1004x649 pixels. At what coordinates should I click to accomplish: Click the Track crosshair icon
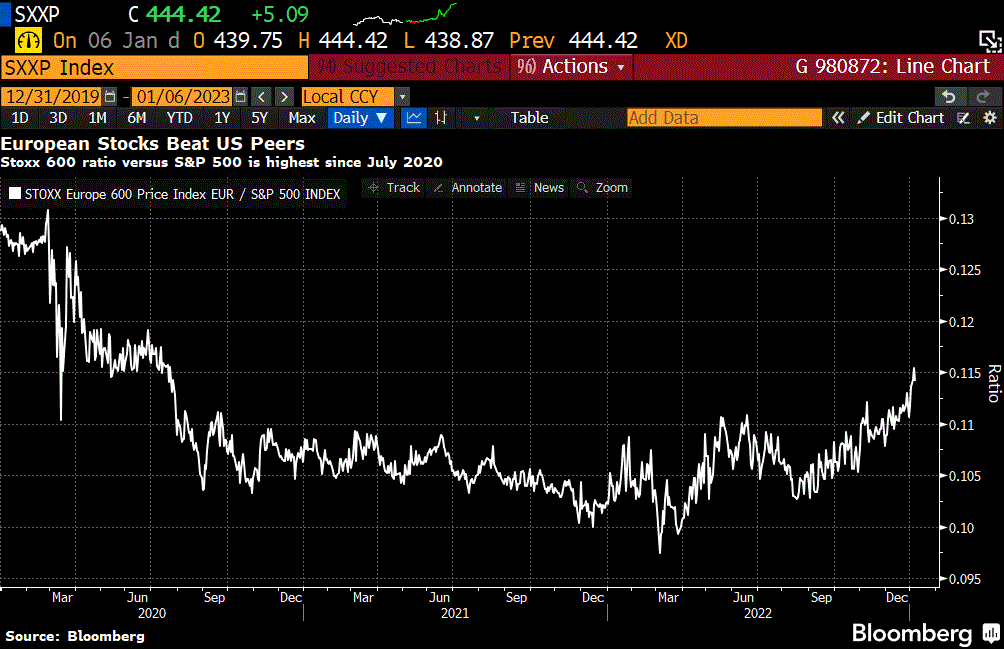click(x=374, y=188)
